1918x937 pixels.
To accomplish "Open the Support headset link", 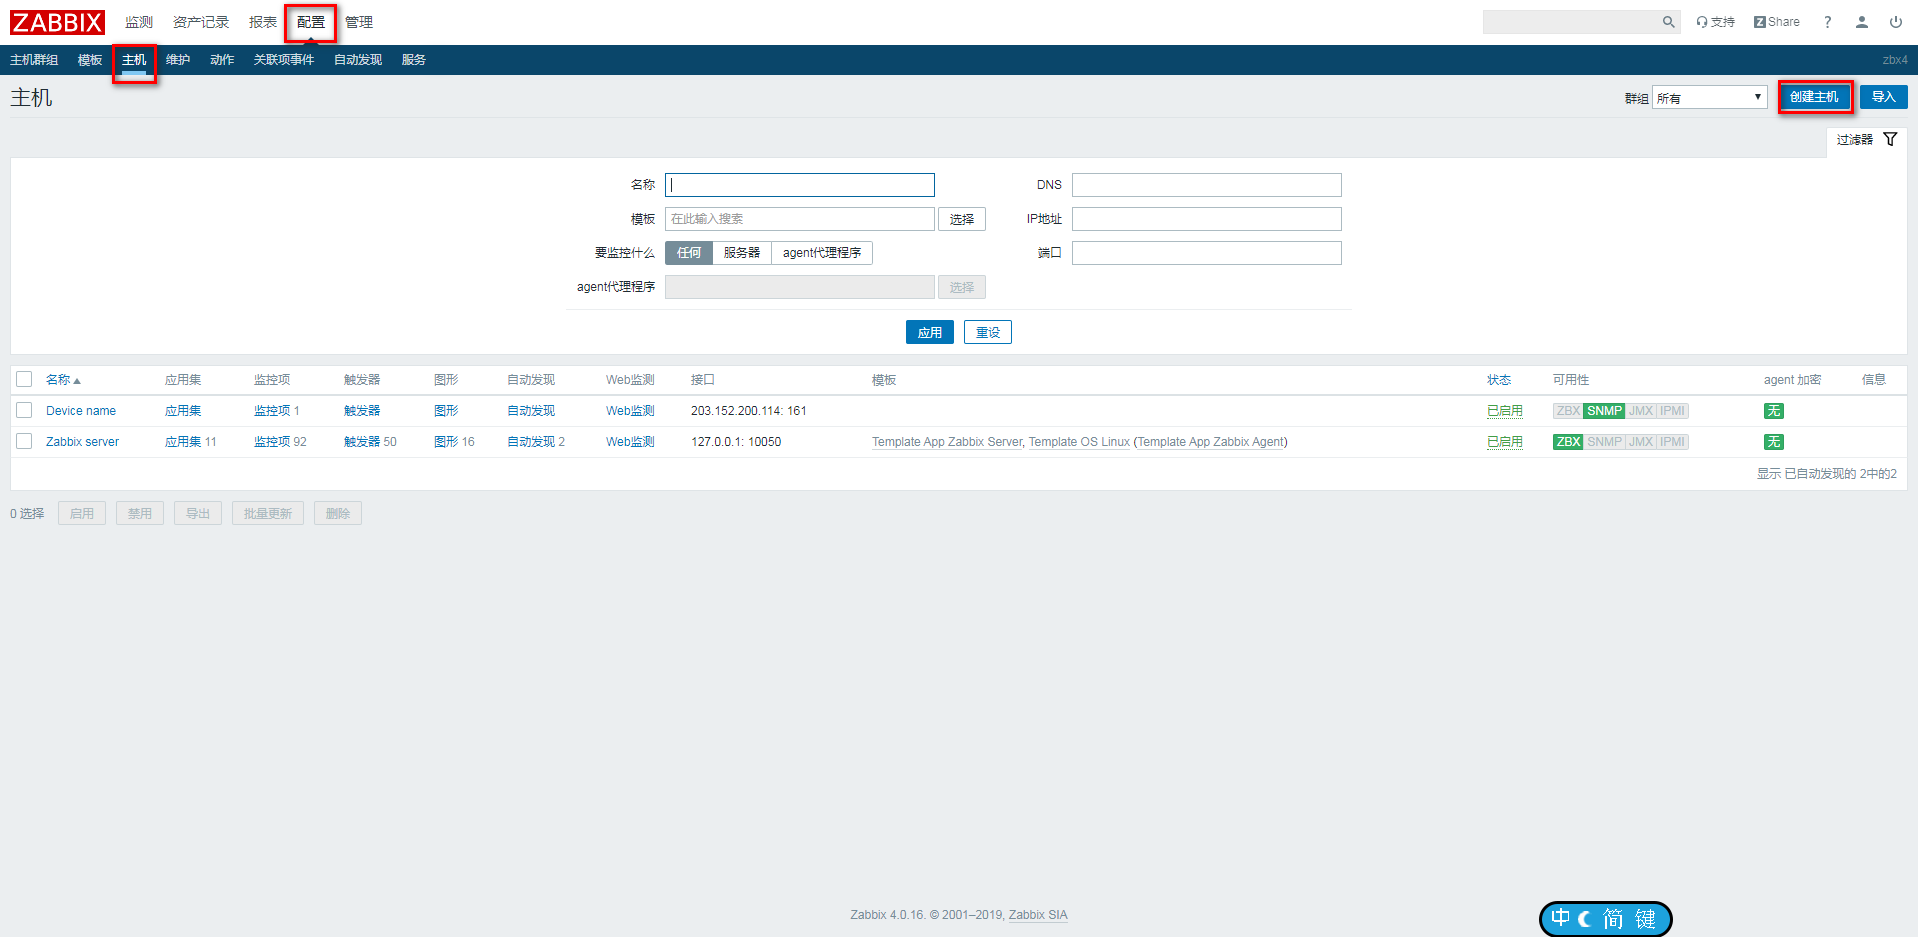I will pyautogui.click(x=1715, y=22).
